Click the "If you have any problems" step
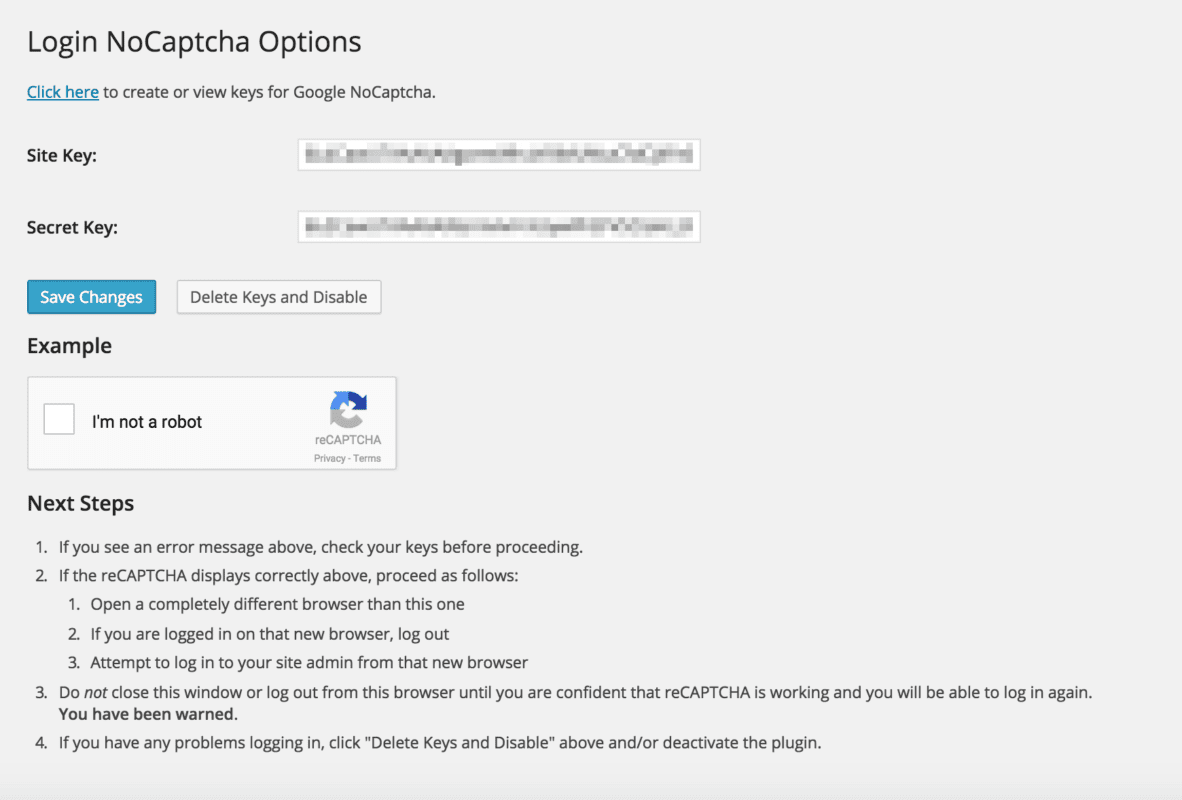The image size is (1182, 800). (x=439, y=743)
